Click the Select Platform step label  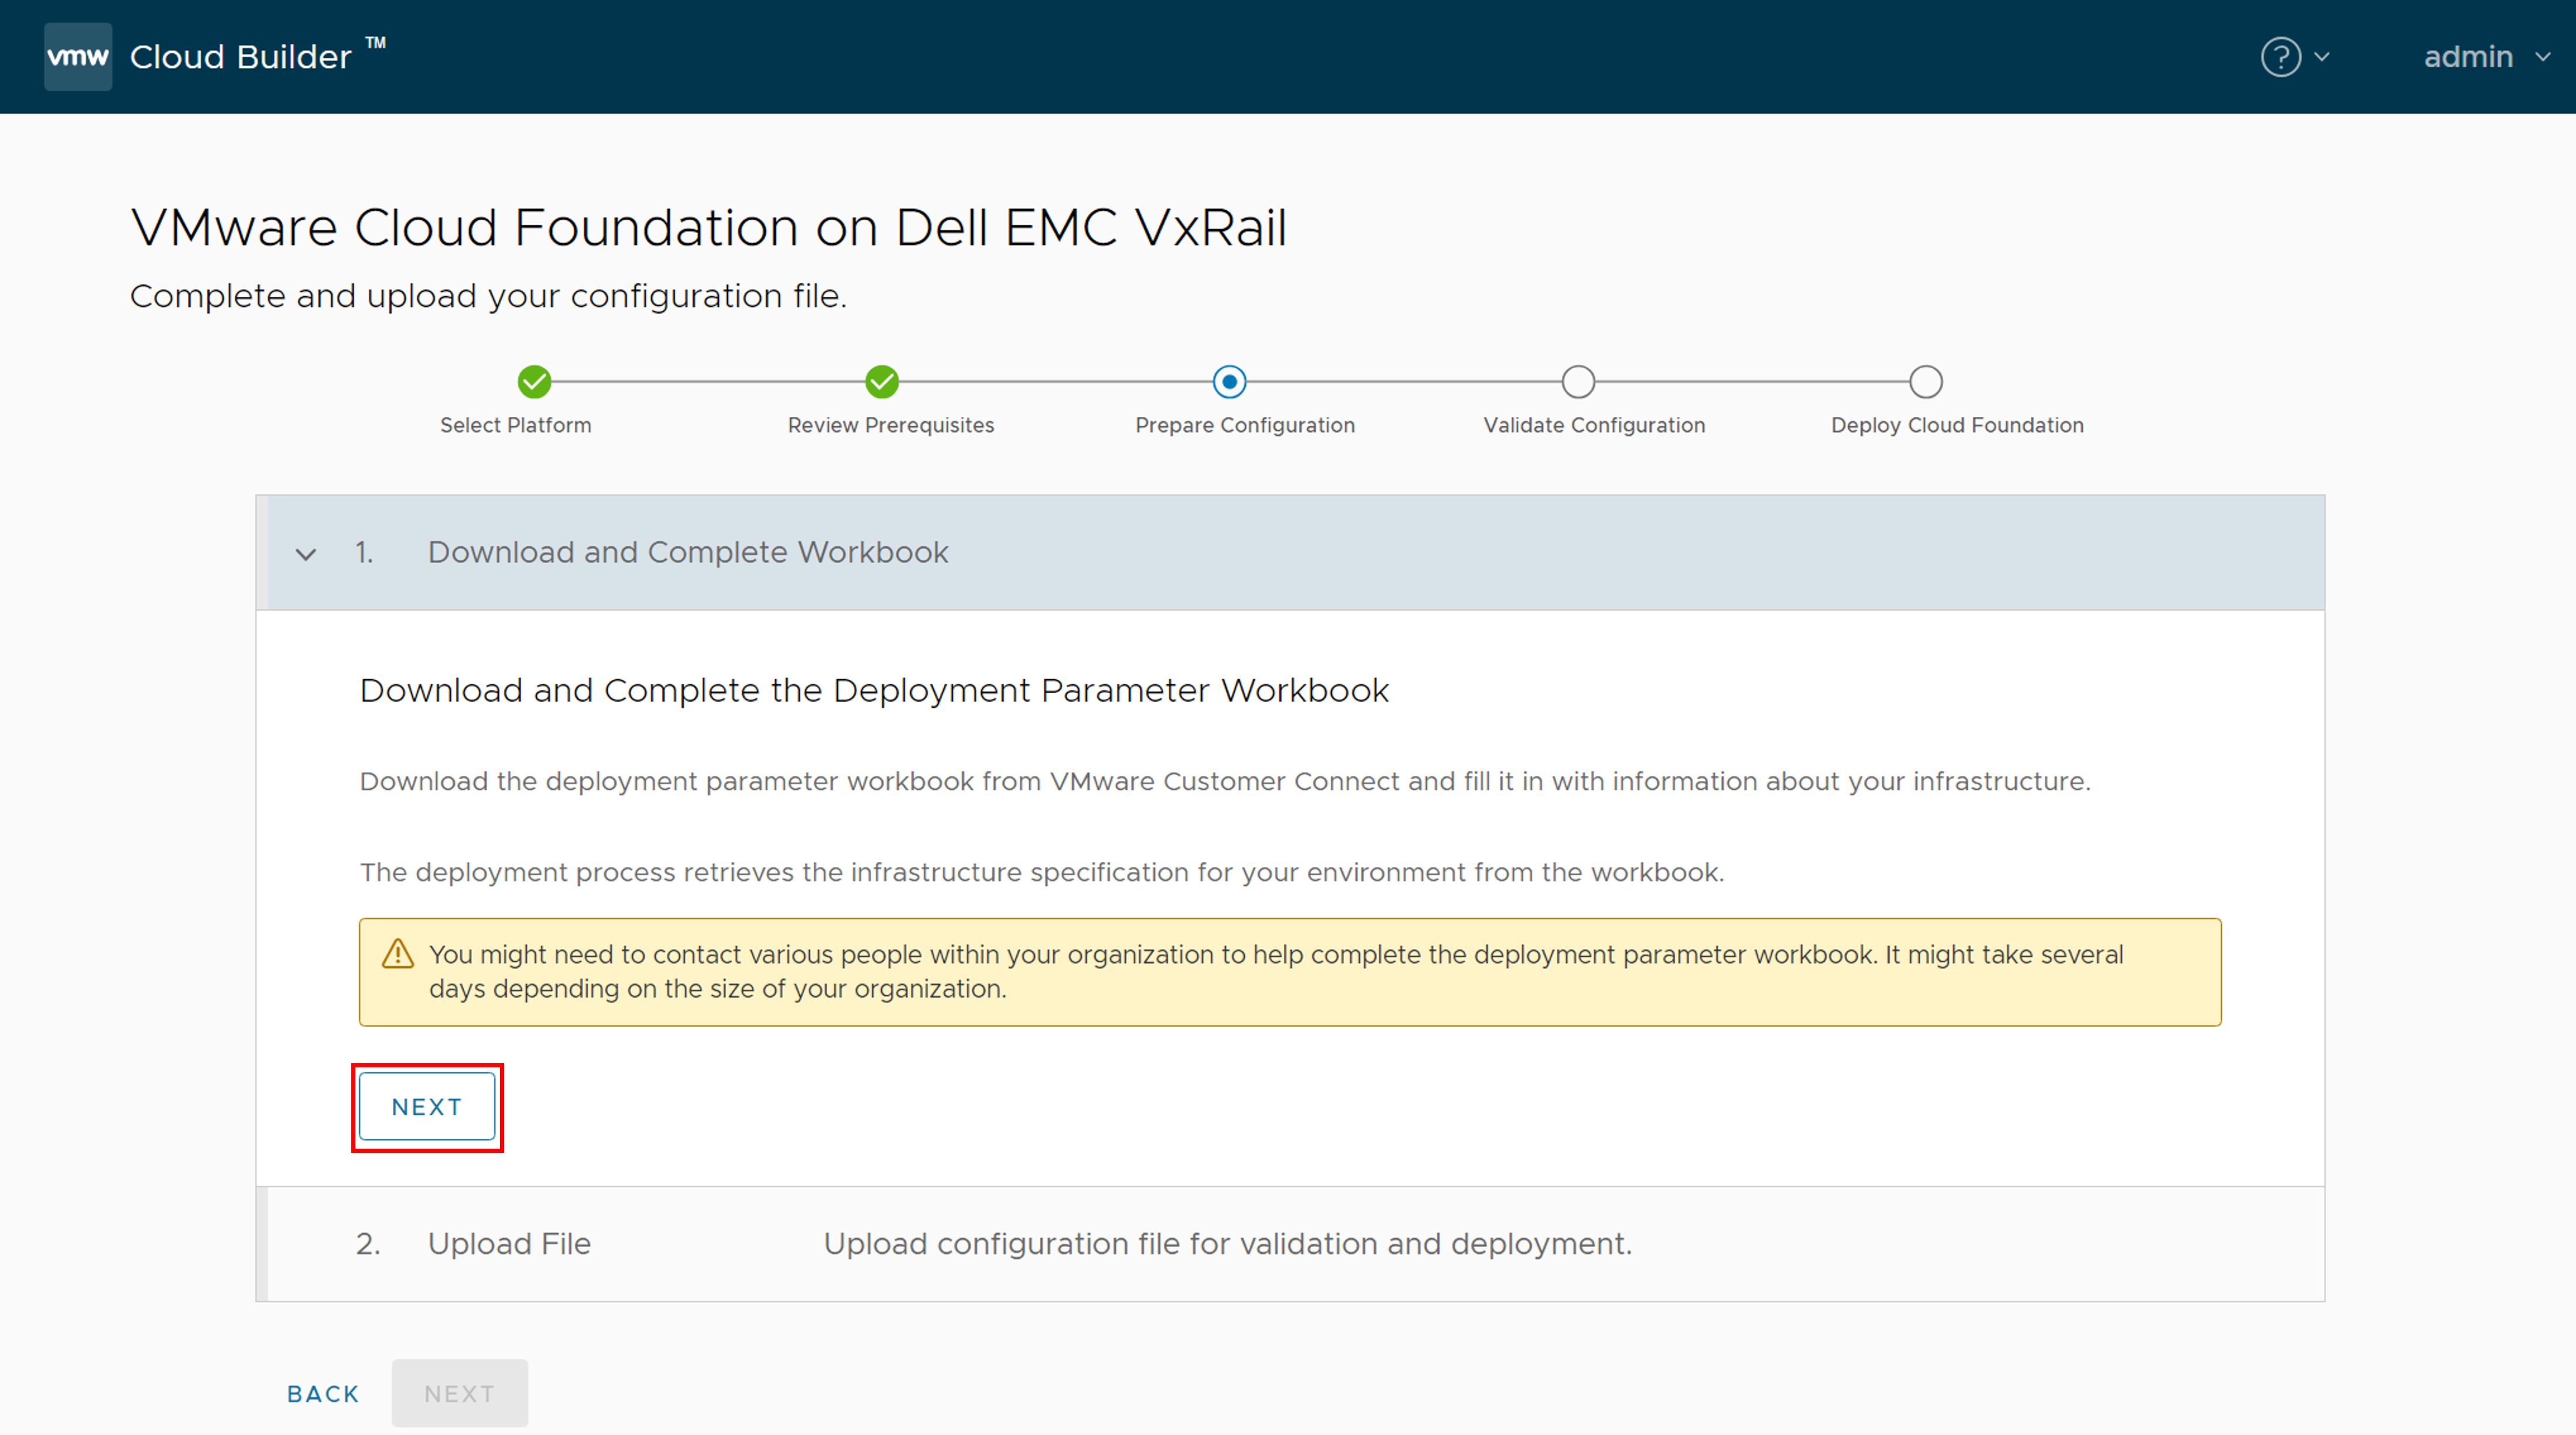(x=516, y=425)
